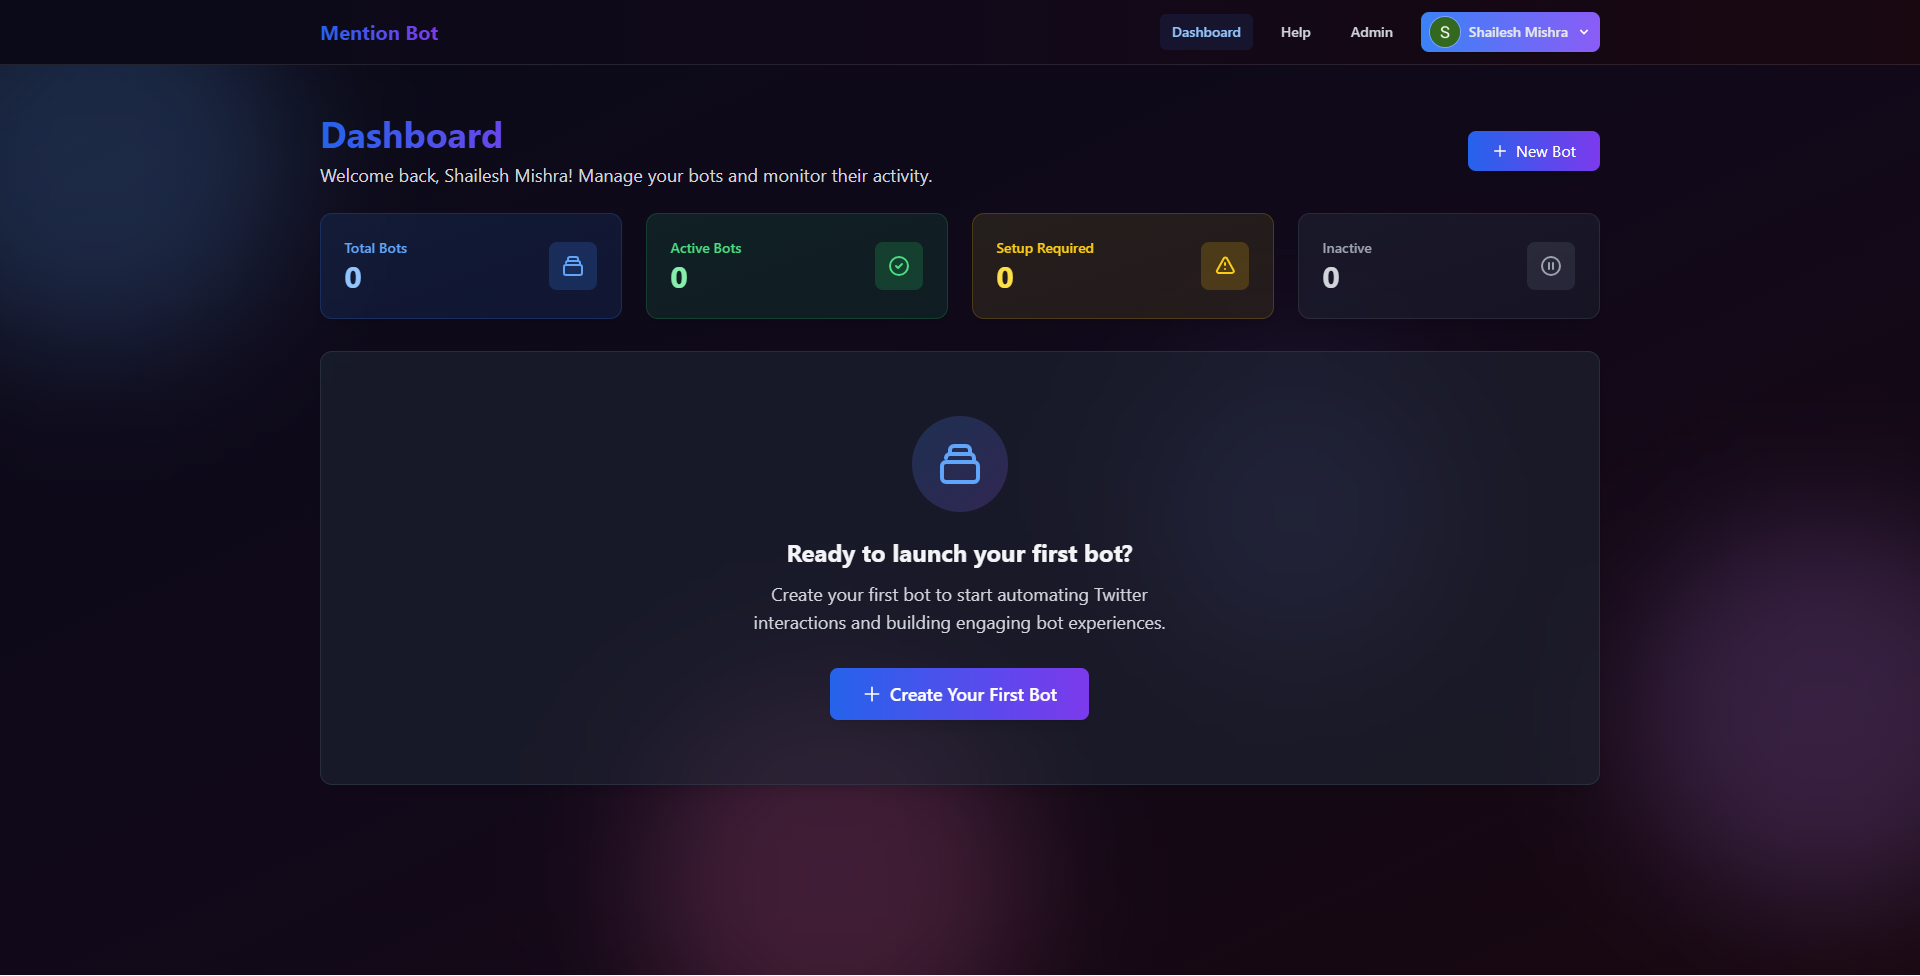
Task: Go to the Help menu item
Action: click(1296, 32)
